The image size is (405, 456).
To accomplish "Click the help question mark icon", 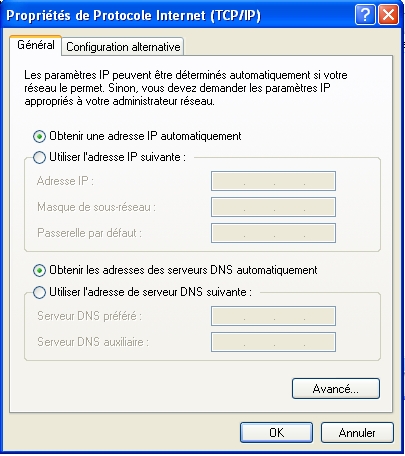I will [x=365, y=15].
